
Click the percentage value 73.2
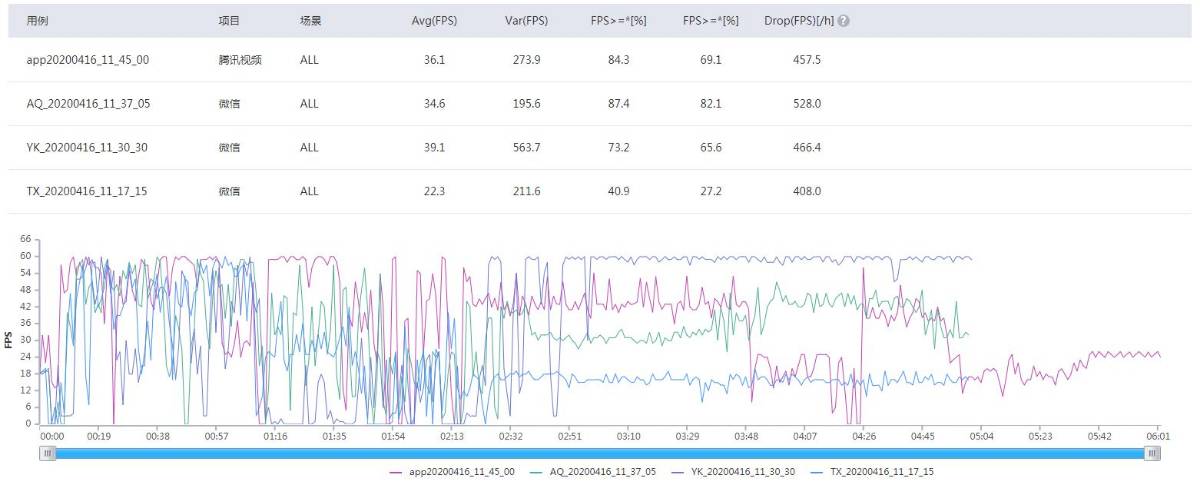(x=618, y=148)
